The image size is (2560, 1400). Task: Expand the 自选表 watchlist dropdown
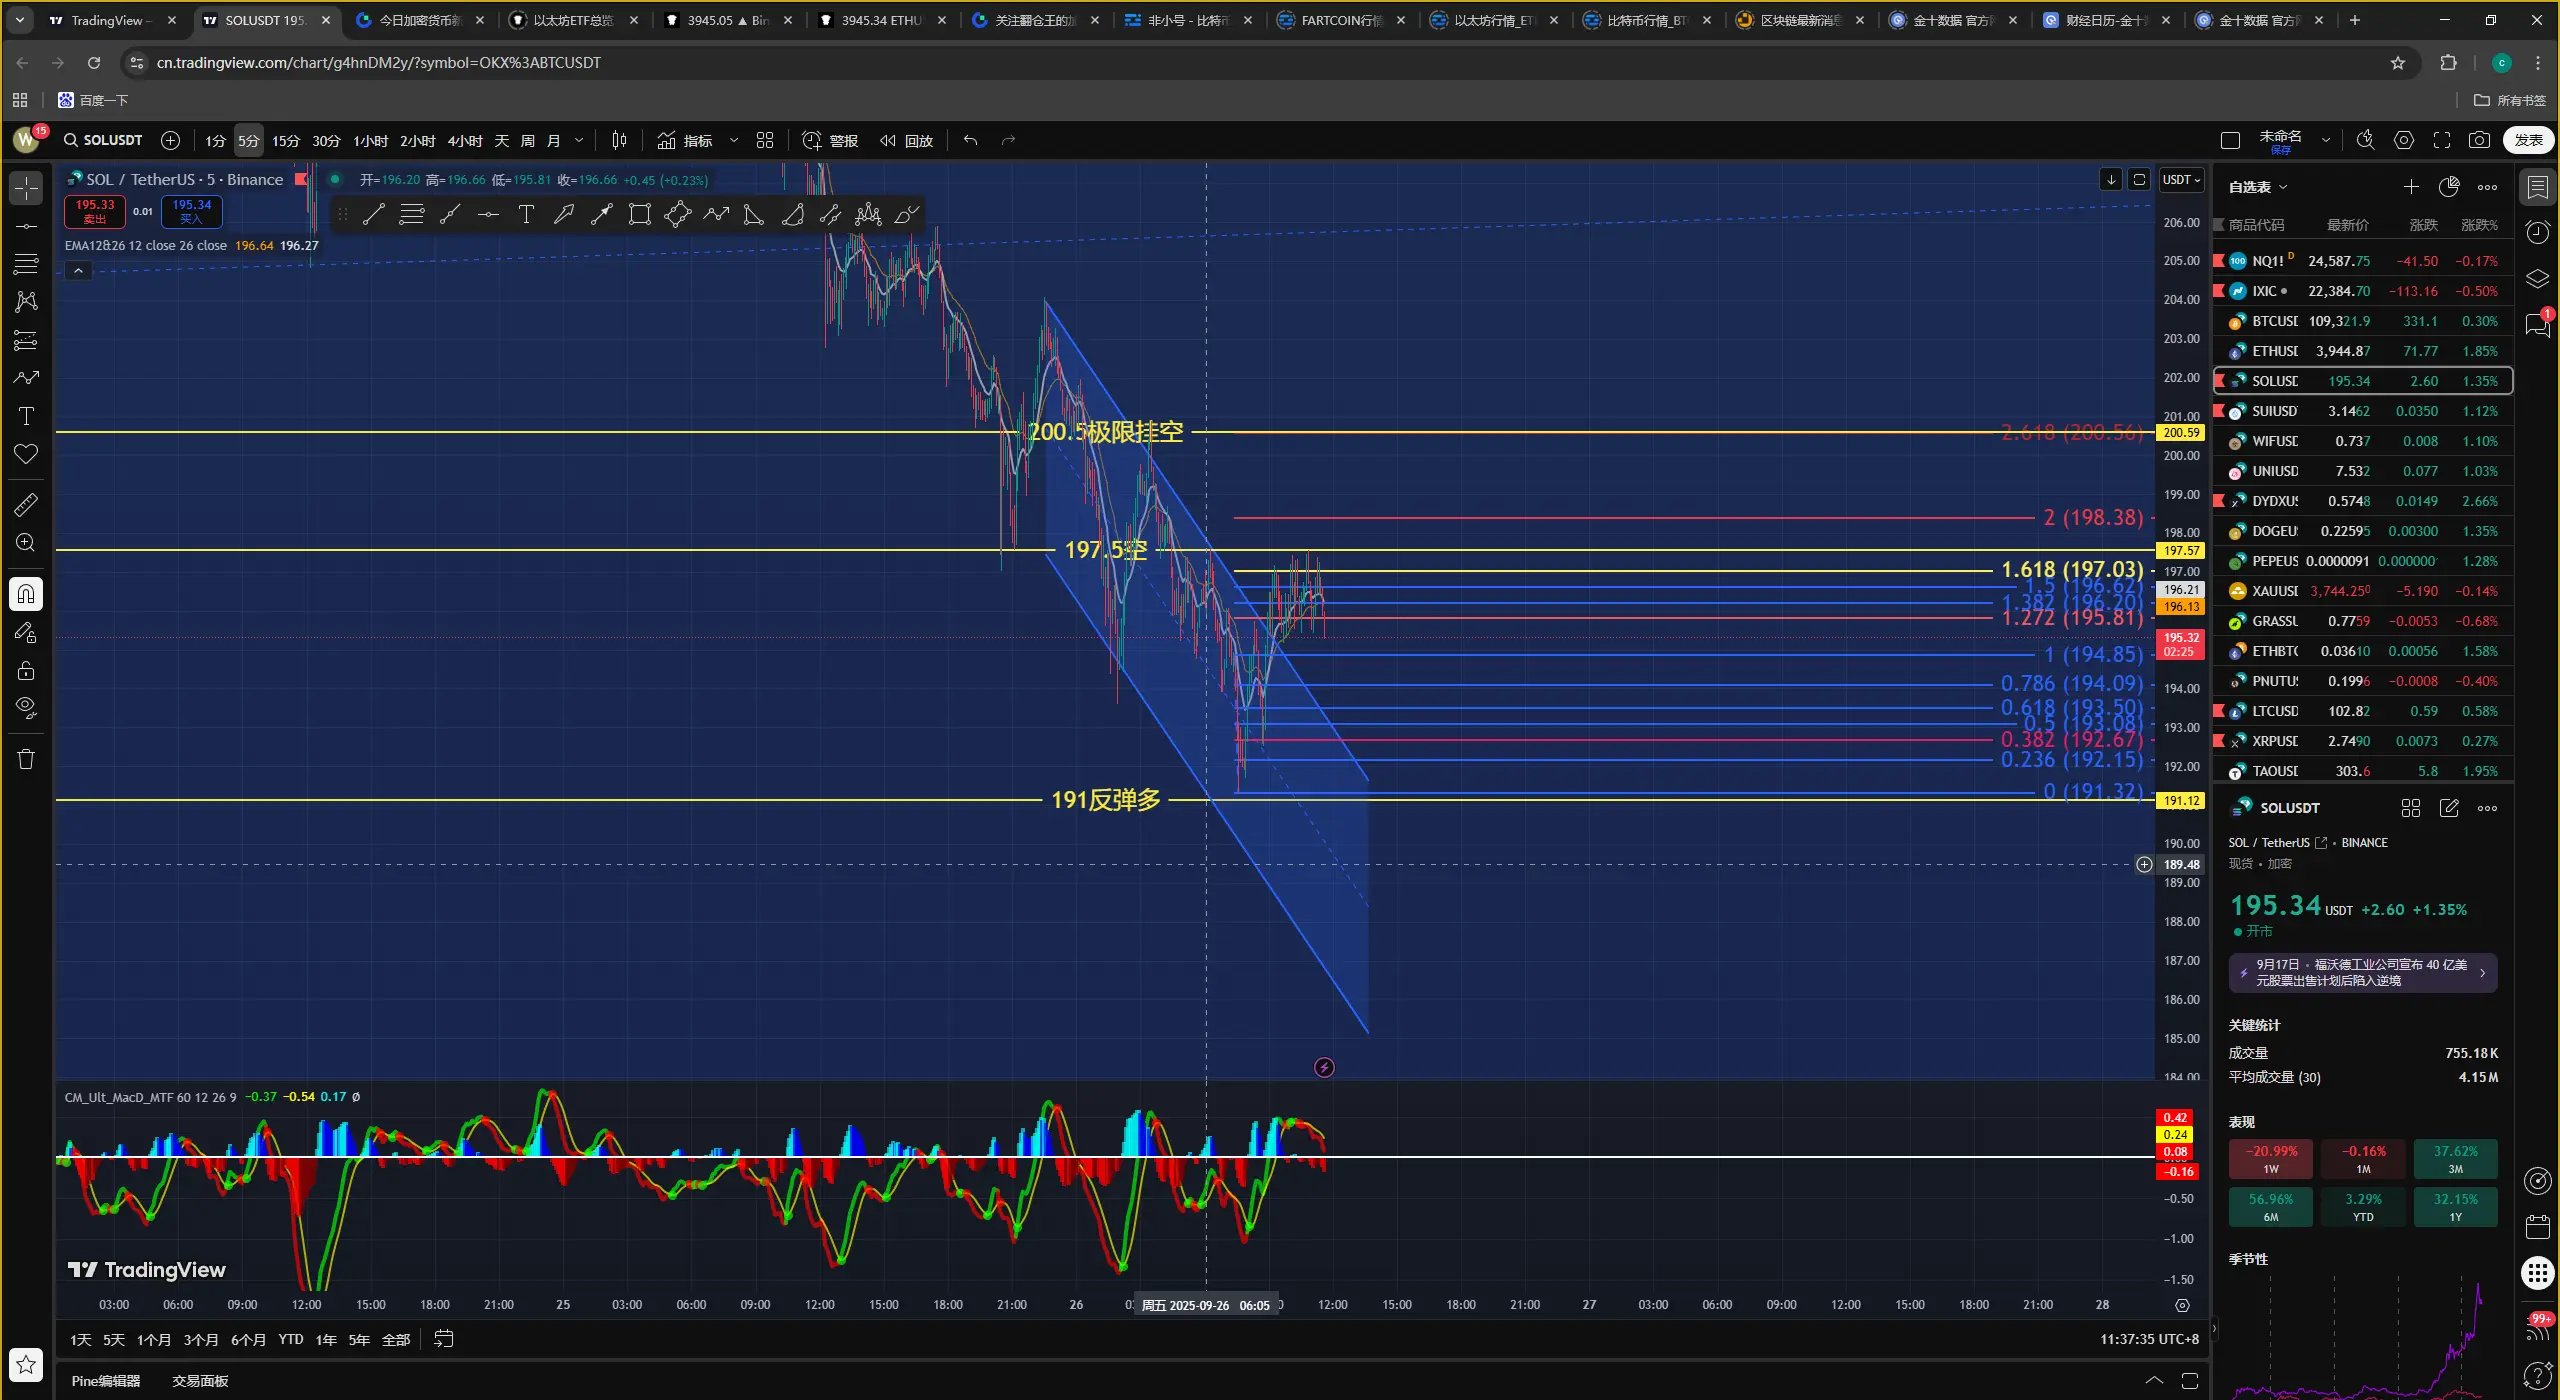pos(2258,187)
